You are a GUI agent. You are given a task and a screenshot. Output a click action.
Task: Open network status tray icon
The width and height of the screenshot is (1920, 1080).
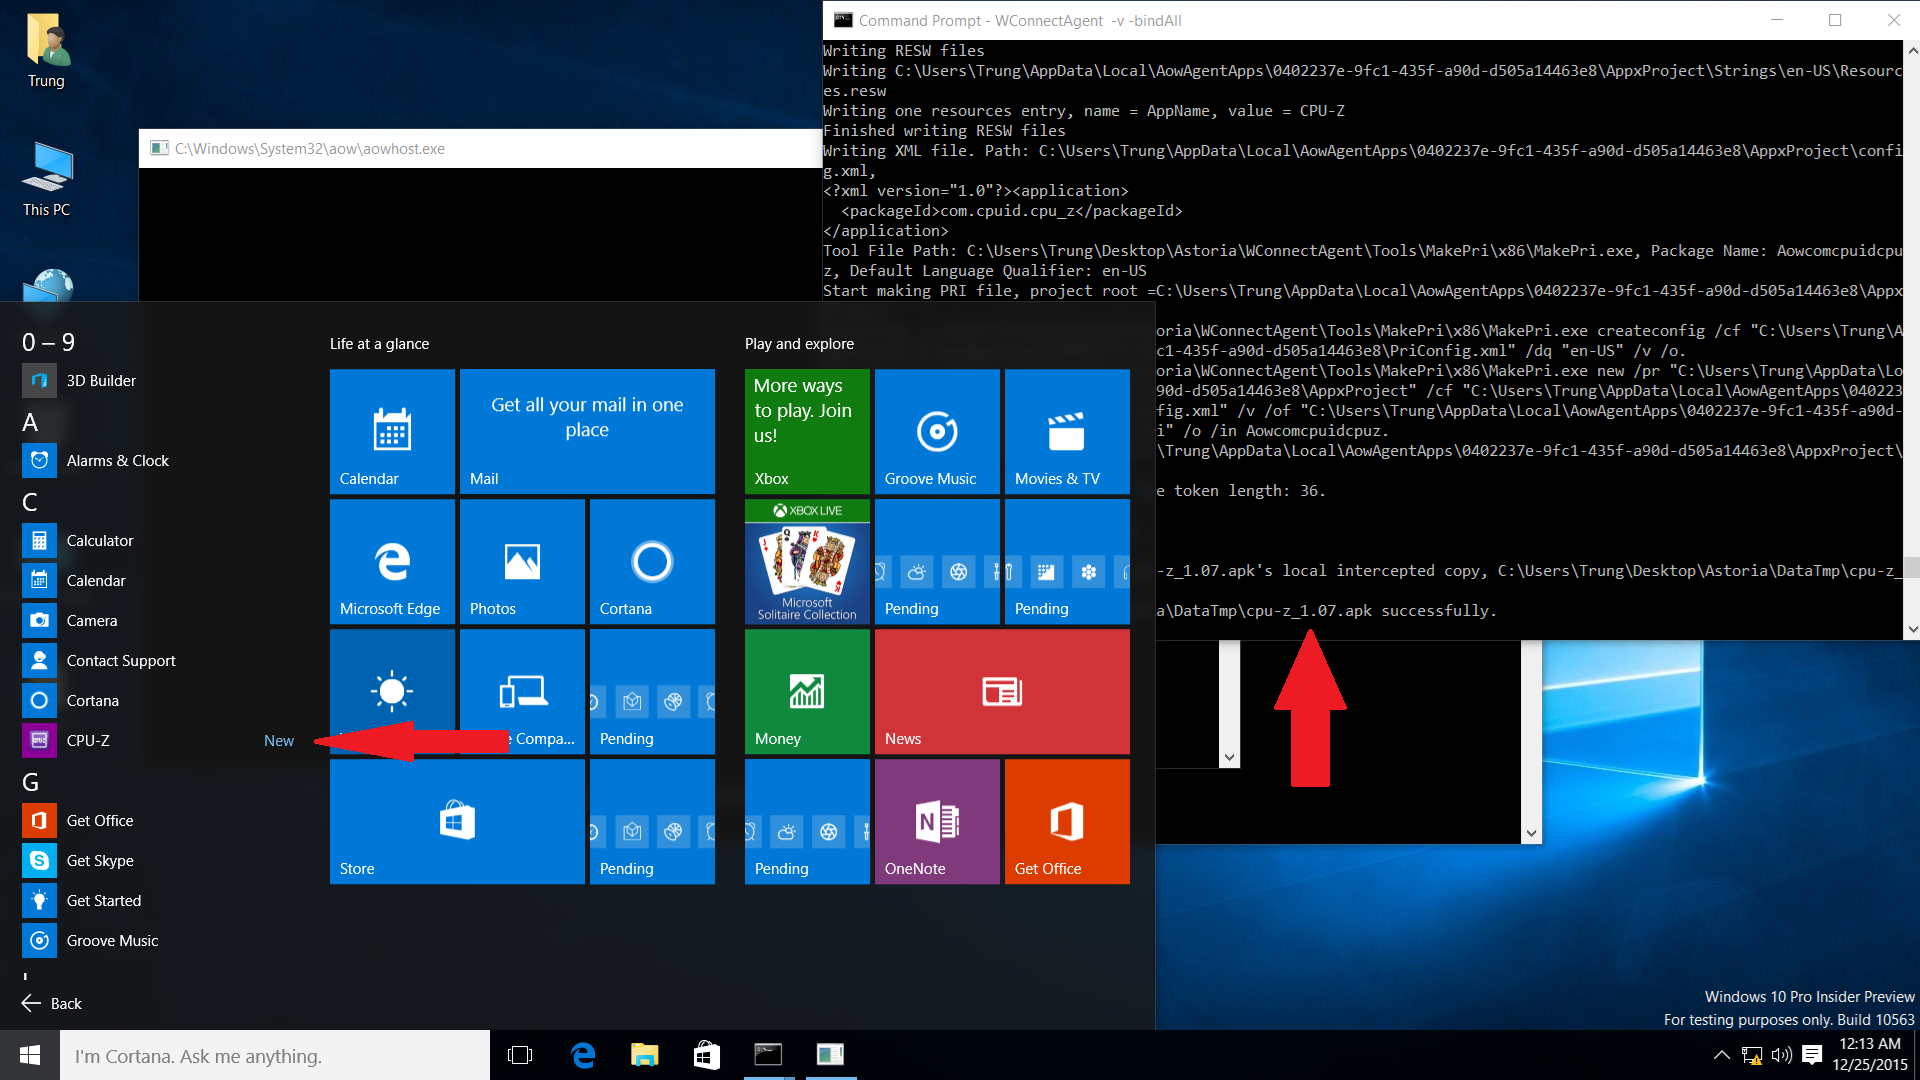[1752, 1055]
